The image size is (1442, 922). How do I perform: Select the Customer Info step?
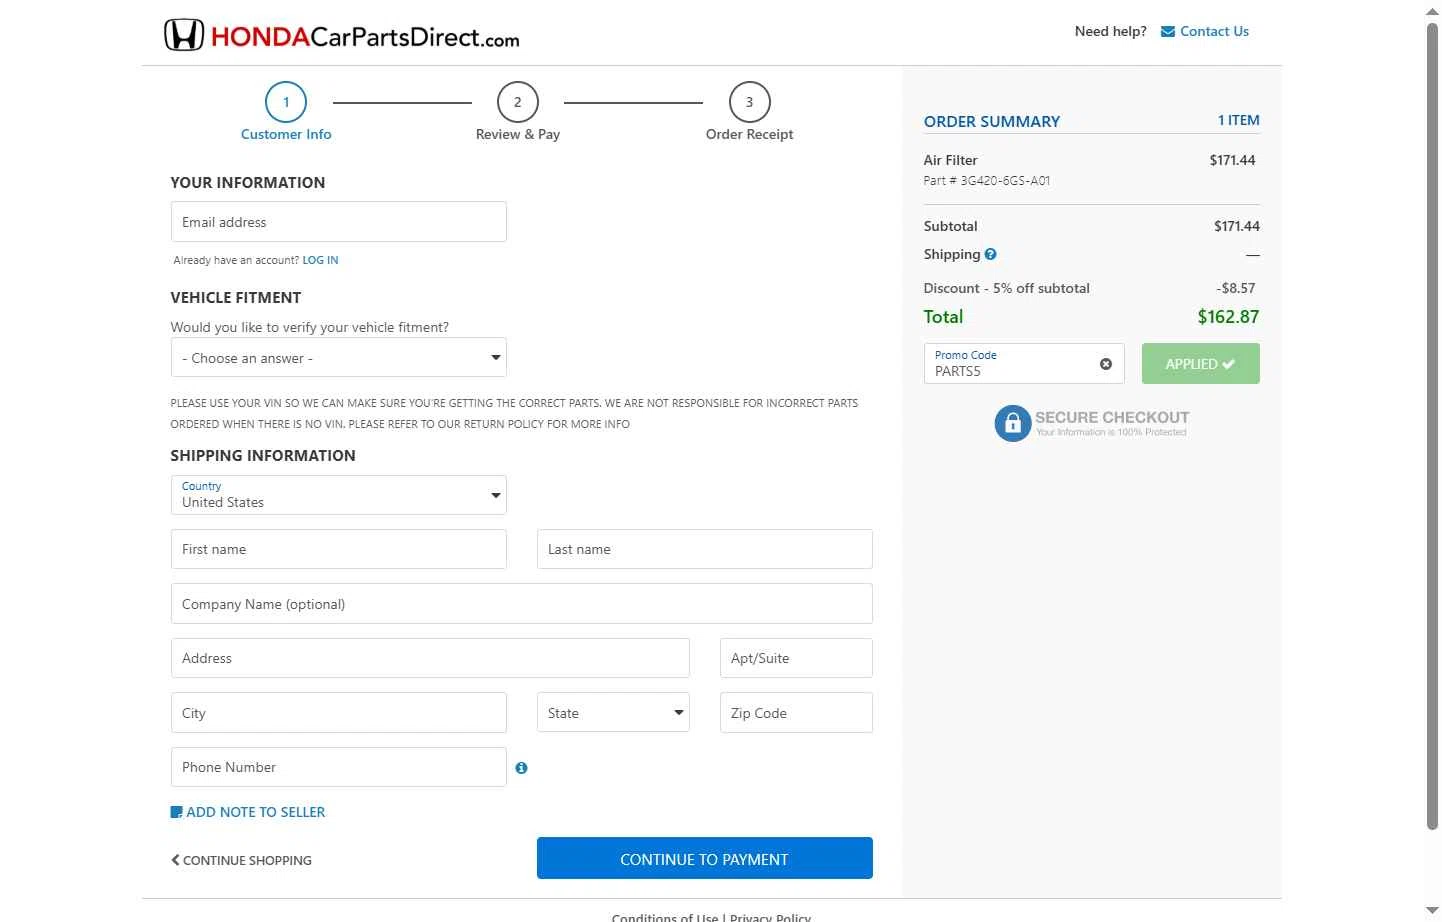click(286, 112)
